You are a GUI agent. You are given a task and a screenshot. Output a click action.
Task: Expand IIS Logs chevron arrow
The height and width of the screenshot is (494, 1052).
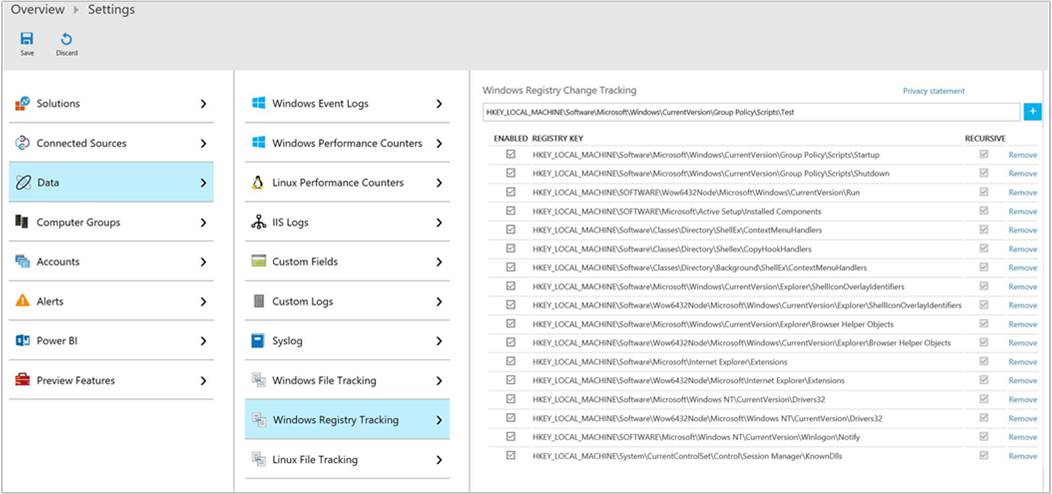pos(439,222)
